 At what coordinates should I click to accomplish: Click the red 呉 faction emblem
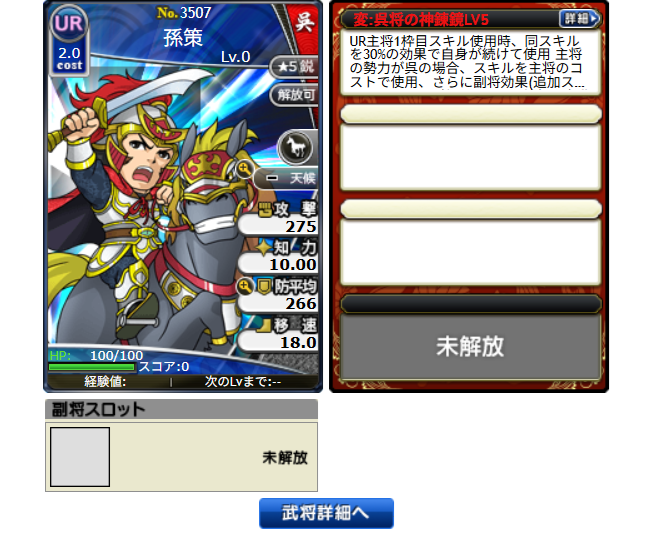point(304,22)
